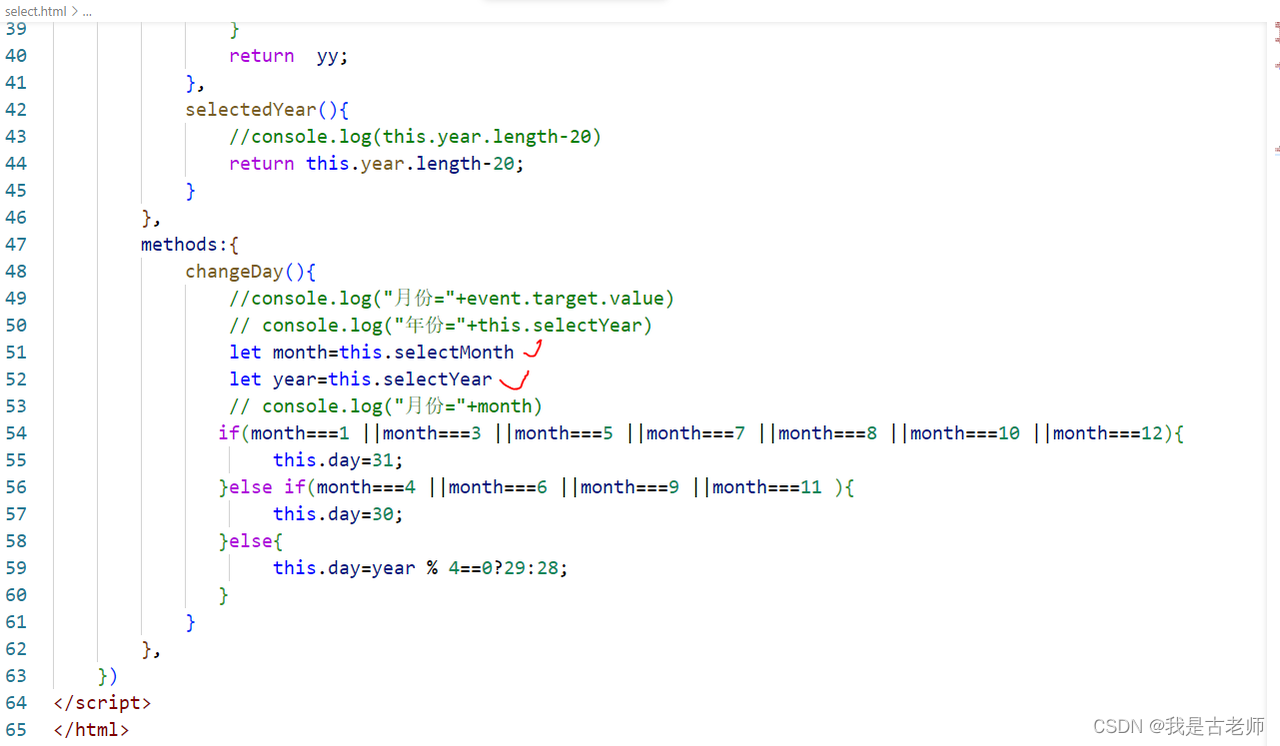This screenshot has height=746, width=1280.
Task: Click line number 40 in the gutter
Action: (x=16, y=56)
